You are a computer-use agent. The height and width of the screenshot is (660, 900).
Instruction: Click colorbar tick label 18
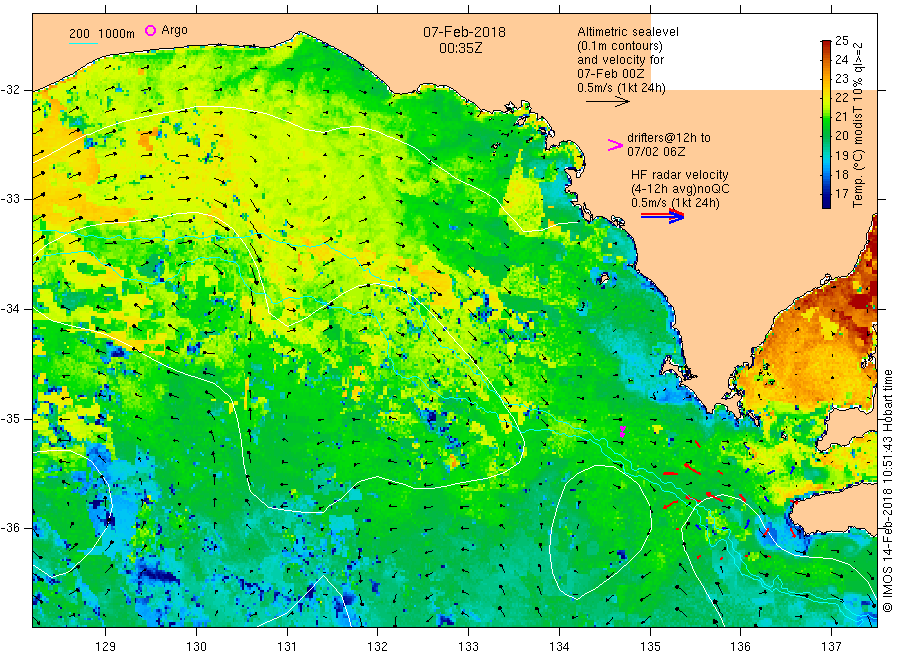pos(841,174)
